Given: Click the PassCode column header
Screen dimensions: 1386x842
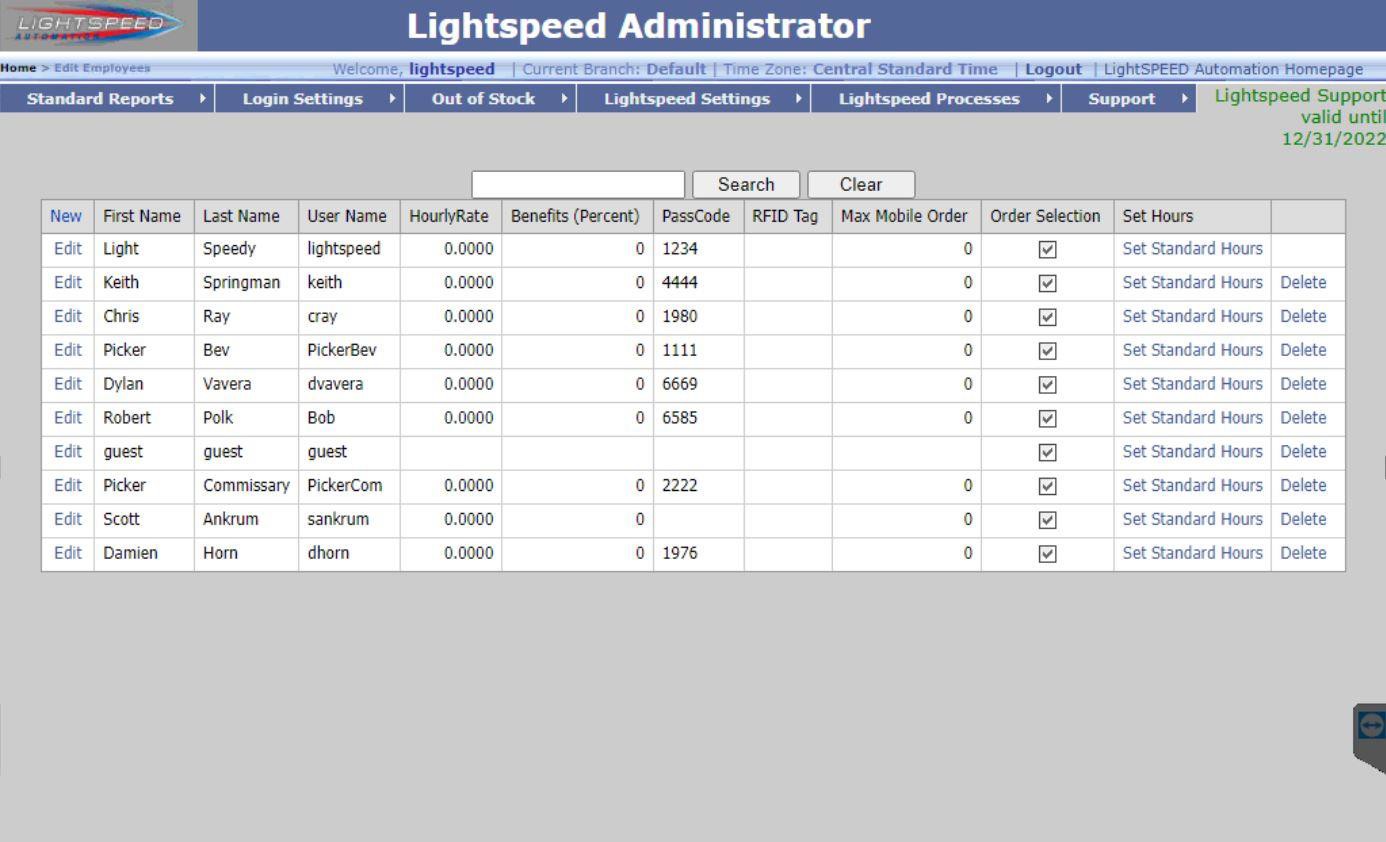Looking at the screenshot, I should [x=696, y=216].
